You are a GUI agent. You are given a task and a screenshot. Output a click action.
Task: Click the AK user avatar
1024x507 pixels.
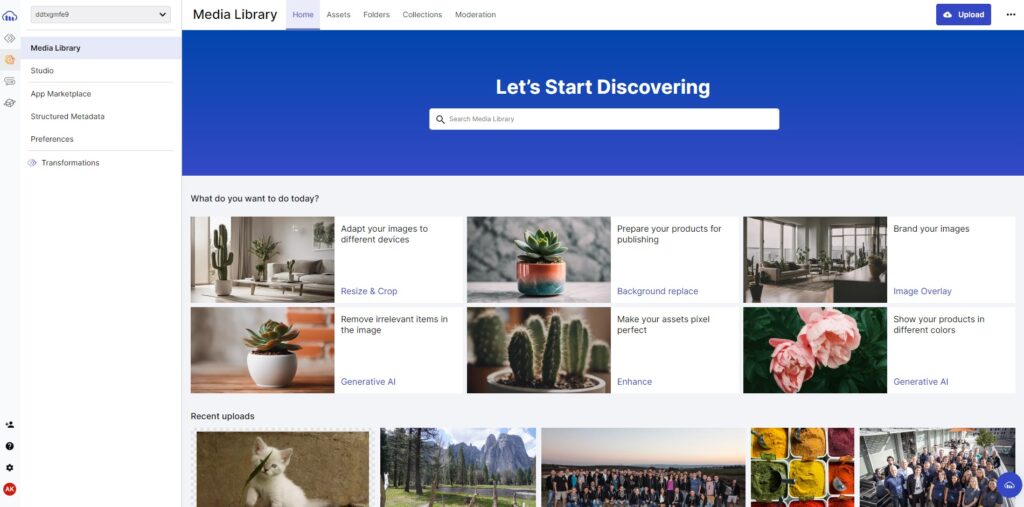10,489
